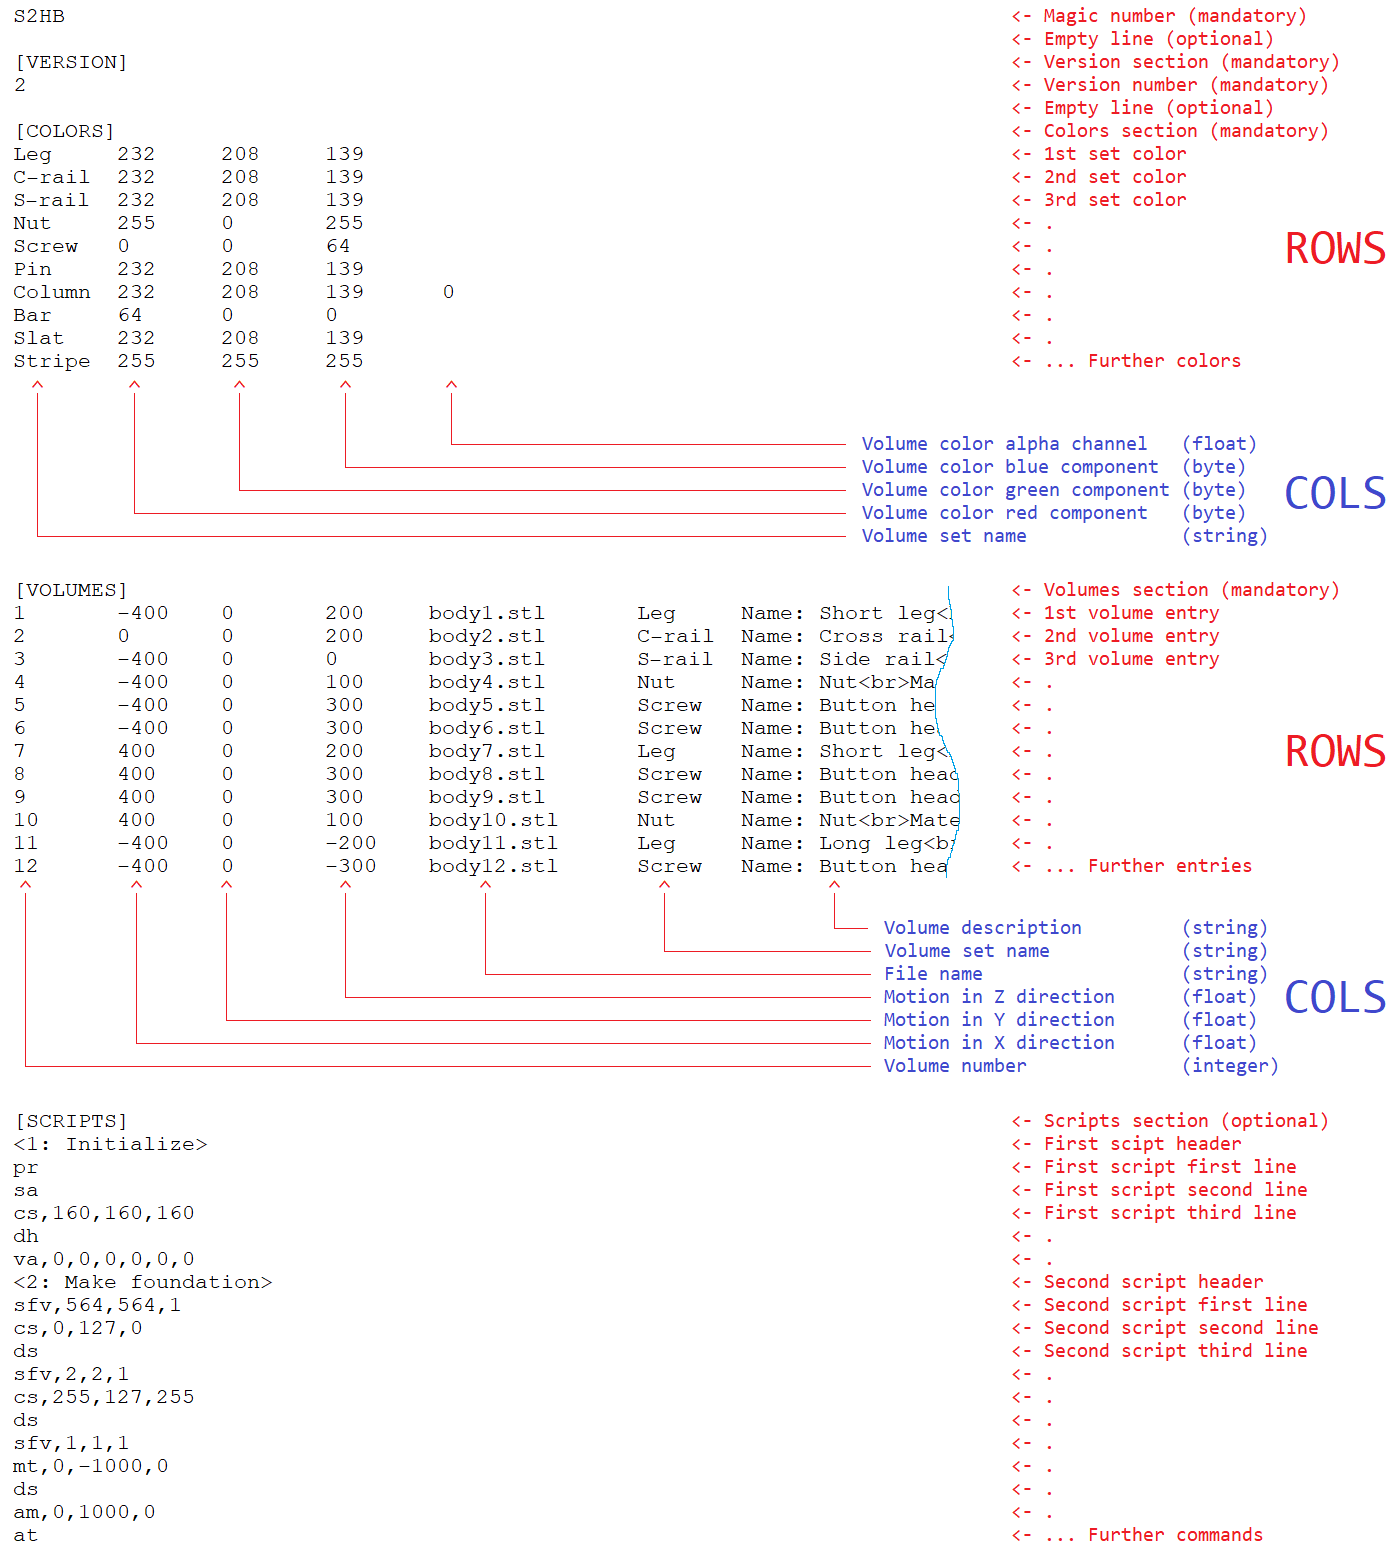Select file name body11.stl
This screenshot has width=1392, height=1565.
click(x=493, y=843)
